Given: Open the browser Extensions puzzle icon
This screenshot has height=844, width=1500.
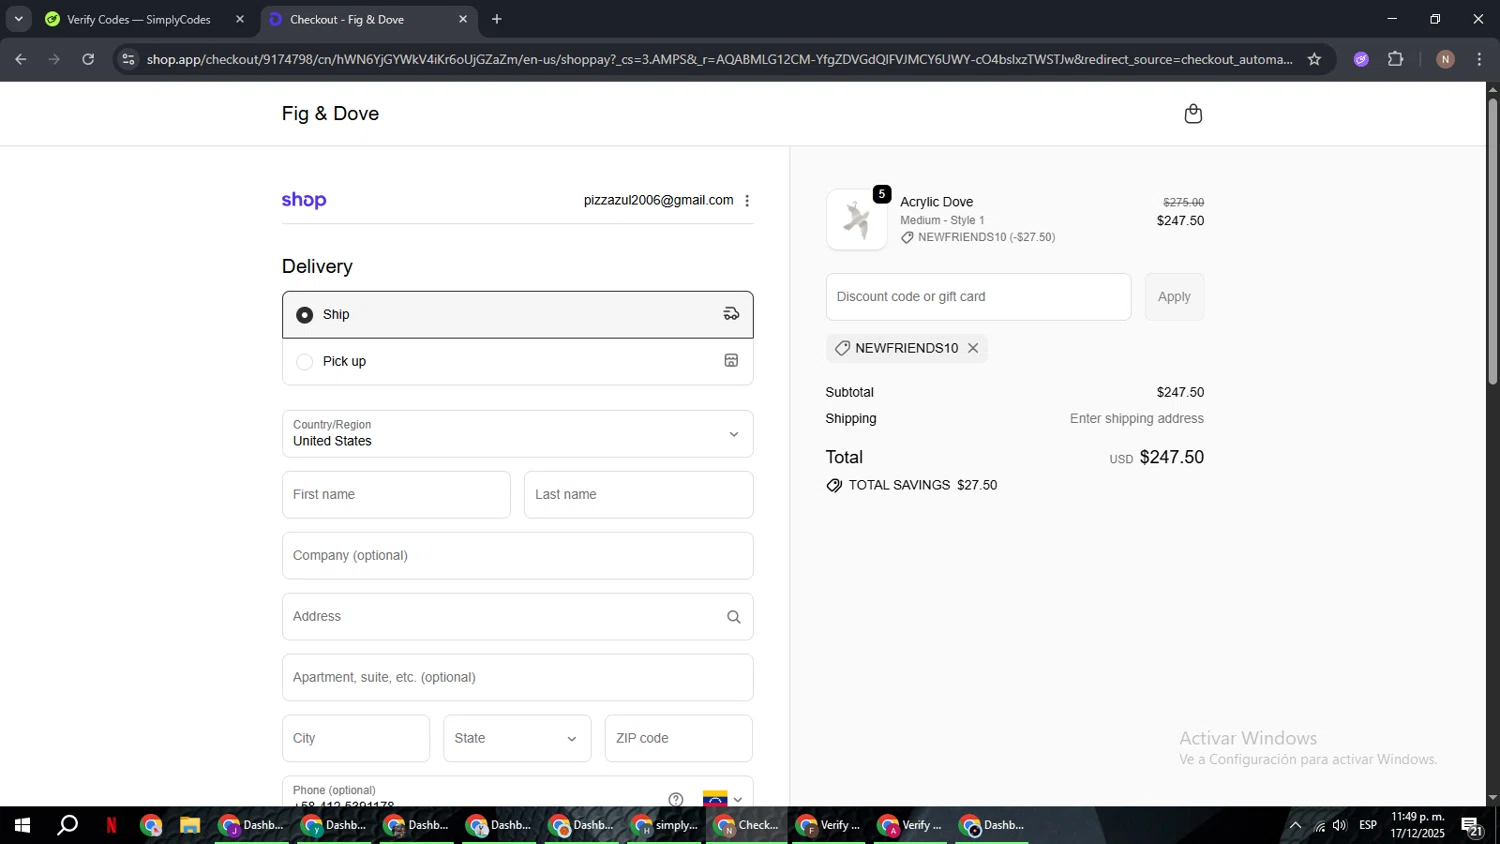Looking at the screenshot, I should (x=1396, y=59).
